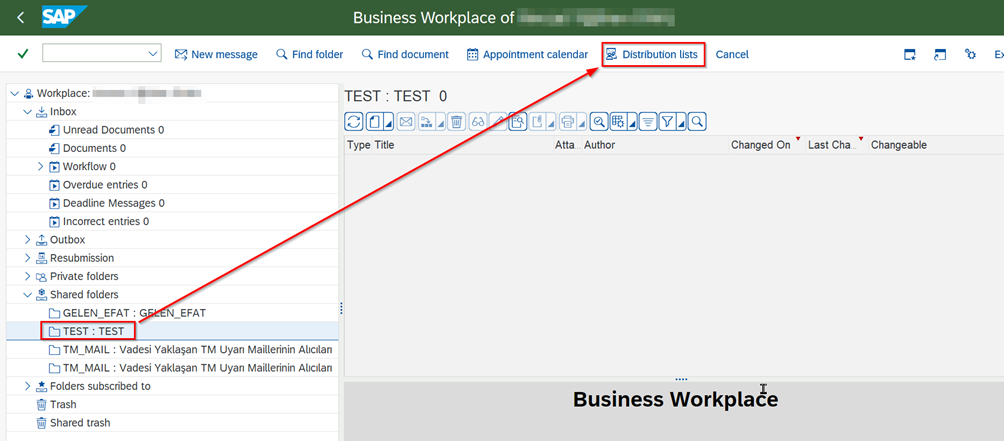Expand the Private folders node
The height and width of the screenshot is (441, 1004).
[28, 276]
